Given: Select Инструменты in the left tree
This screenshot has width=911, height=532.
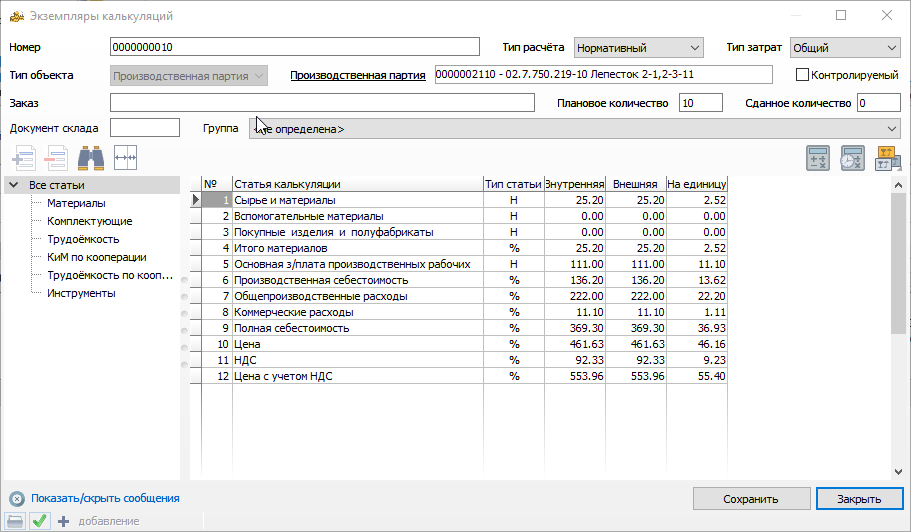Looking at the screenshot, I should tap(81, 293).
